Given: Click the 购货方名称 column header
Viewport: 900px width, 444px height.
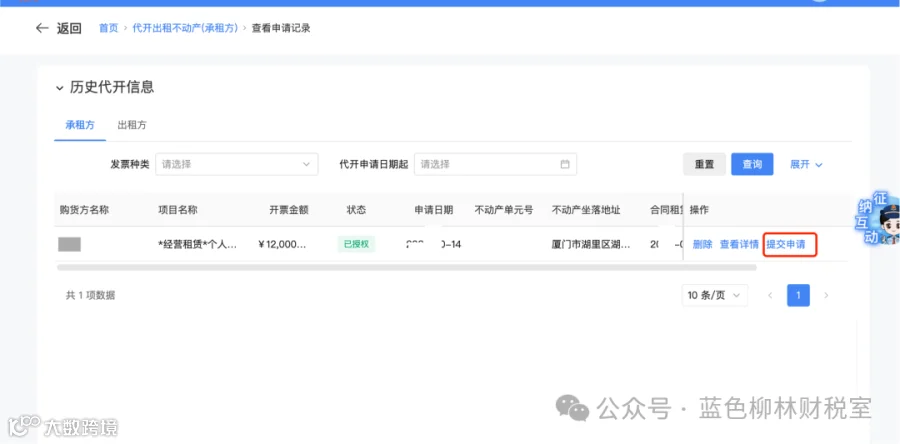Looking at the screenshot, I should (84, 210).
